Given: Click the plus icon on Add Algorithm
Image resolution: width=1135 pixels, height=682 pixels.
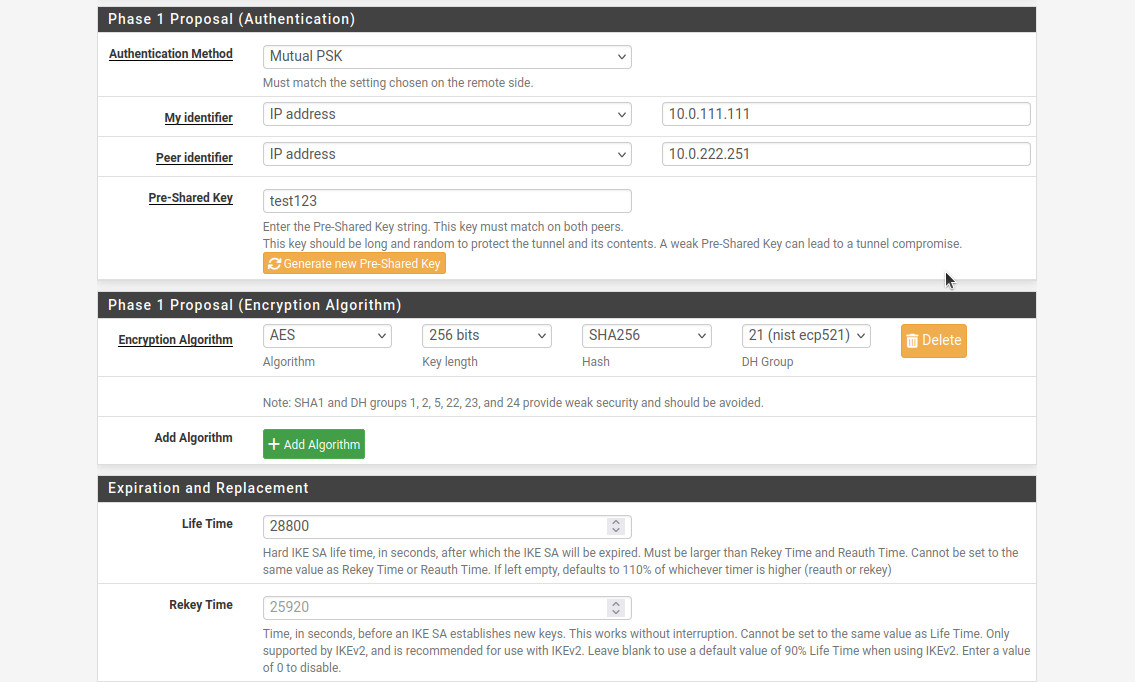Looking at the screenshot, I should (274, 445).
